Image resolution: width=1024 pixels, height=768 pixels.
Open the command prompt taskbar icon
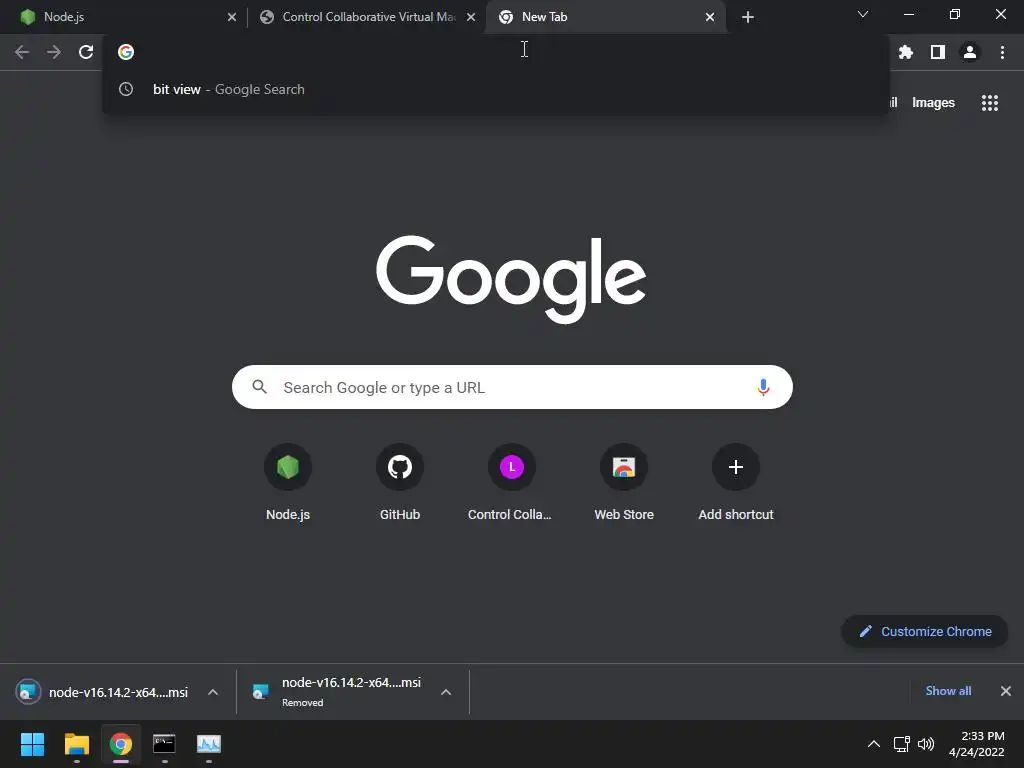pos(165,744)
